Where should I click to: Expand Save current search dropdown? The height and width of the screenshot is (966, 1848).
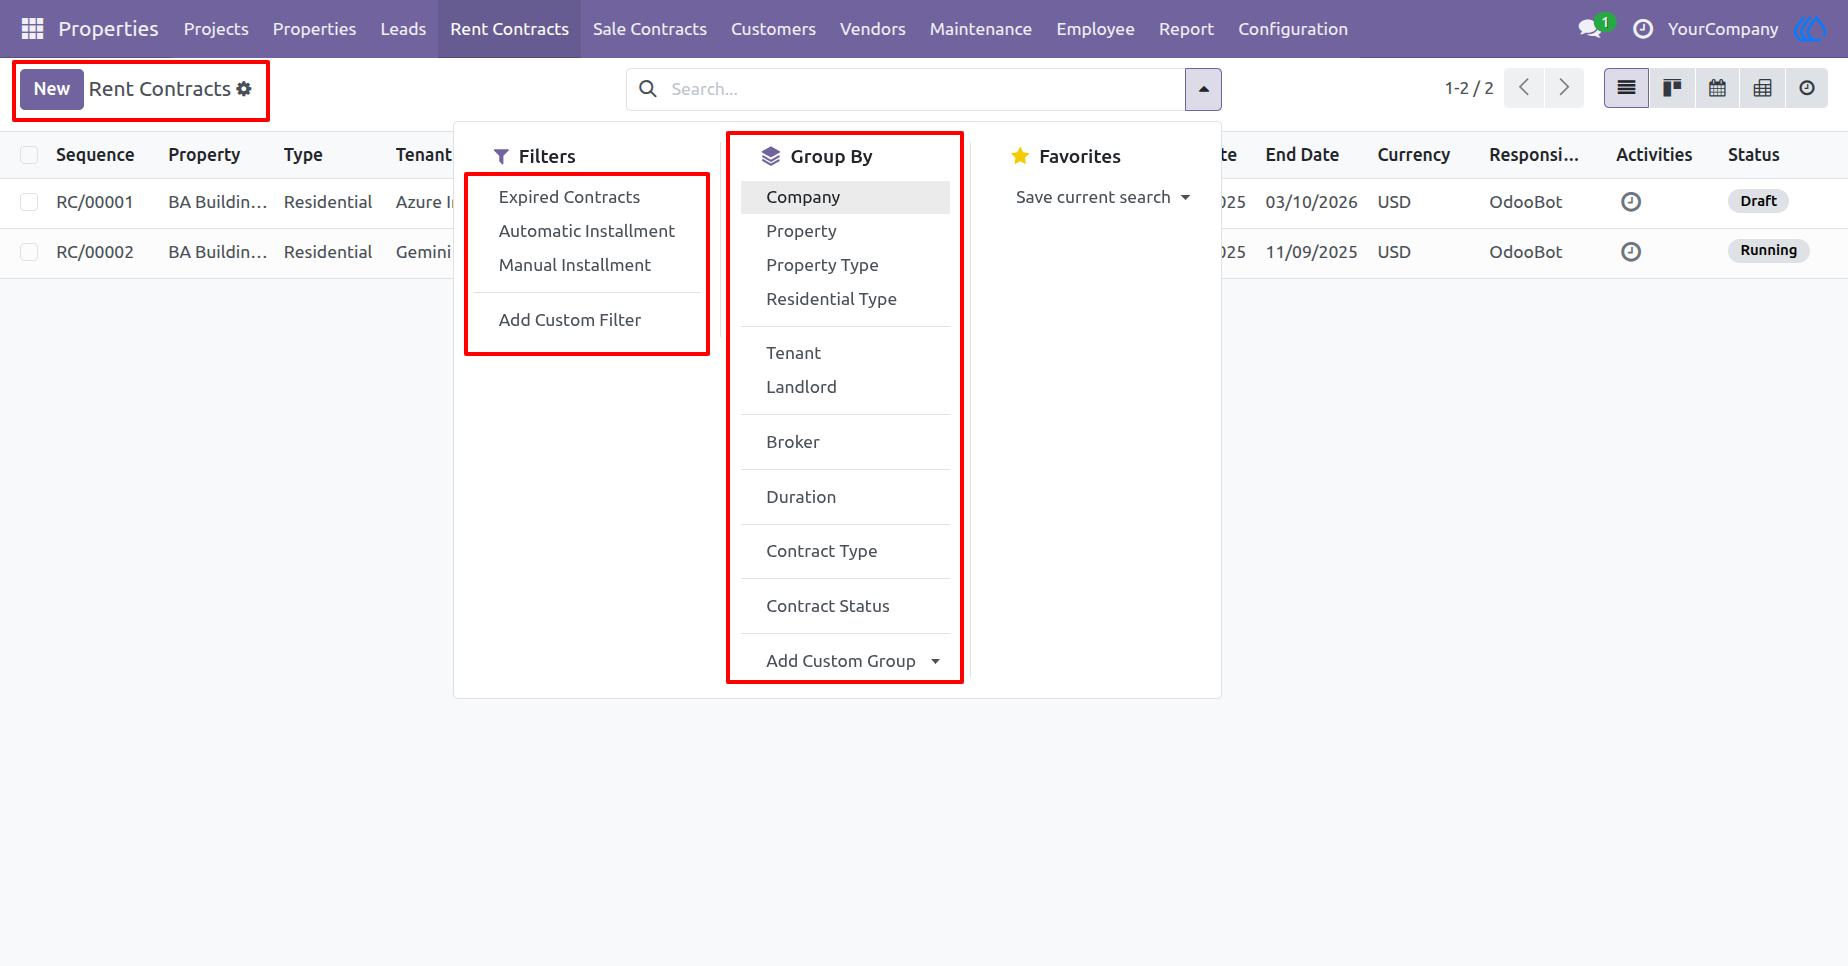coord(1103,197)
